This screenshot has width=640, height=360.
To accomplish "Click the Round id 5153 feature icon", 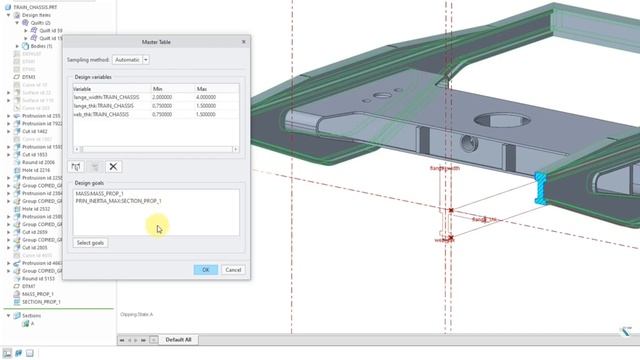I will 17,278.
